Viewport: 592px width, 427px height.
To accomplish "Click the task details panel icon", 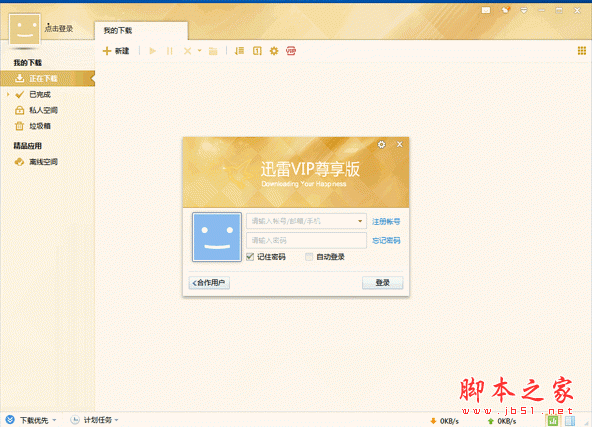I will click(257, 51).
